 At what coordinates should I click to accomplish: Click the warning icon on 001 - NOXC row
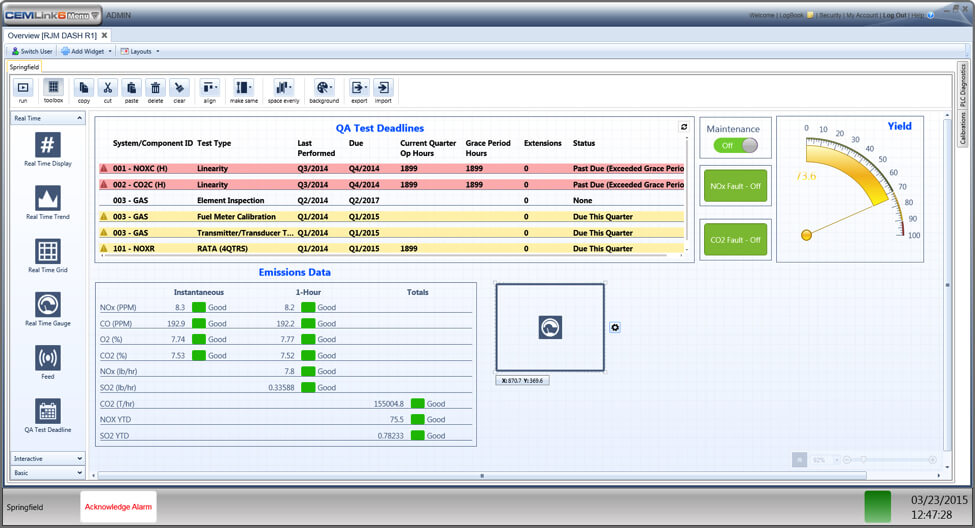tap(104, 168)
